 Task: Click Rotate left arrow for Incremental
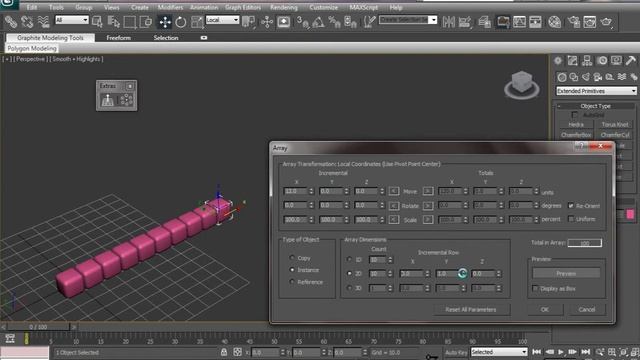[x=393, y=205]
